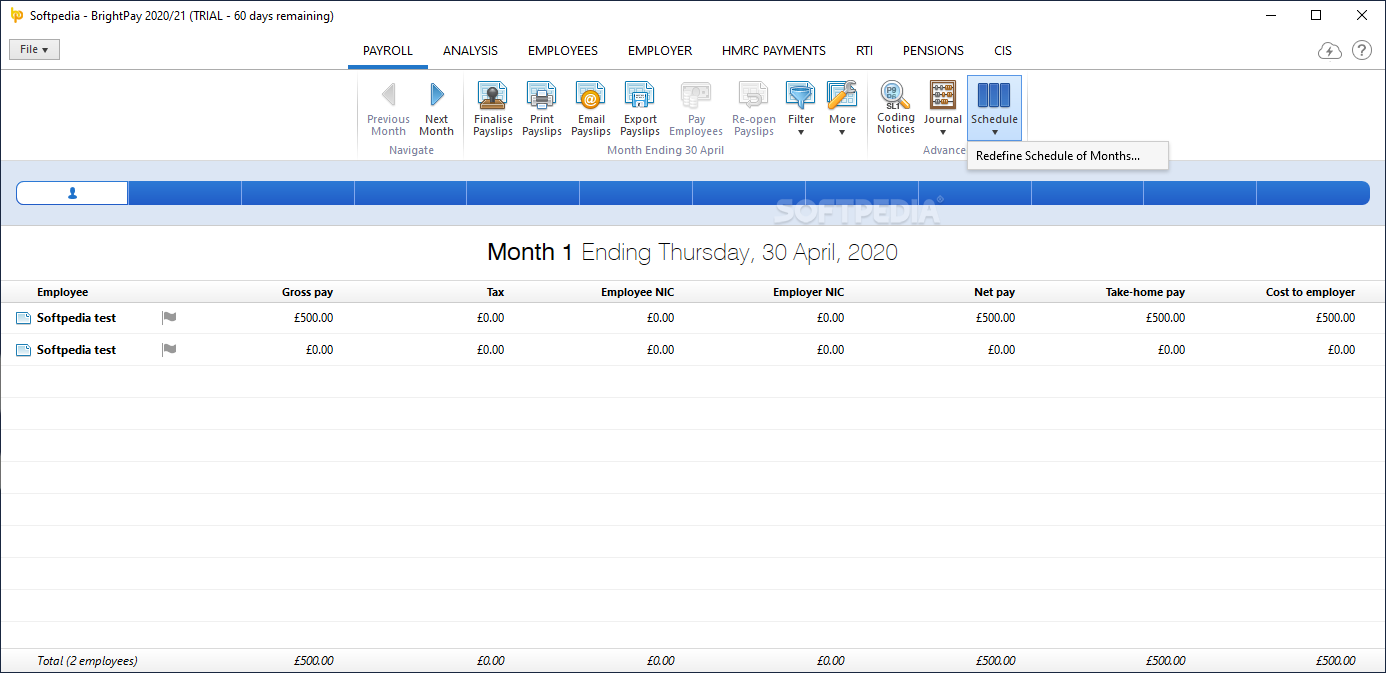
Task: Open Coding Notices
Action: click(x=896, y=109)
